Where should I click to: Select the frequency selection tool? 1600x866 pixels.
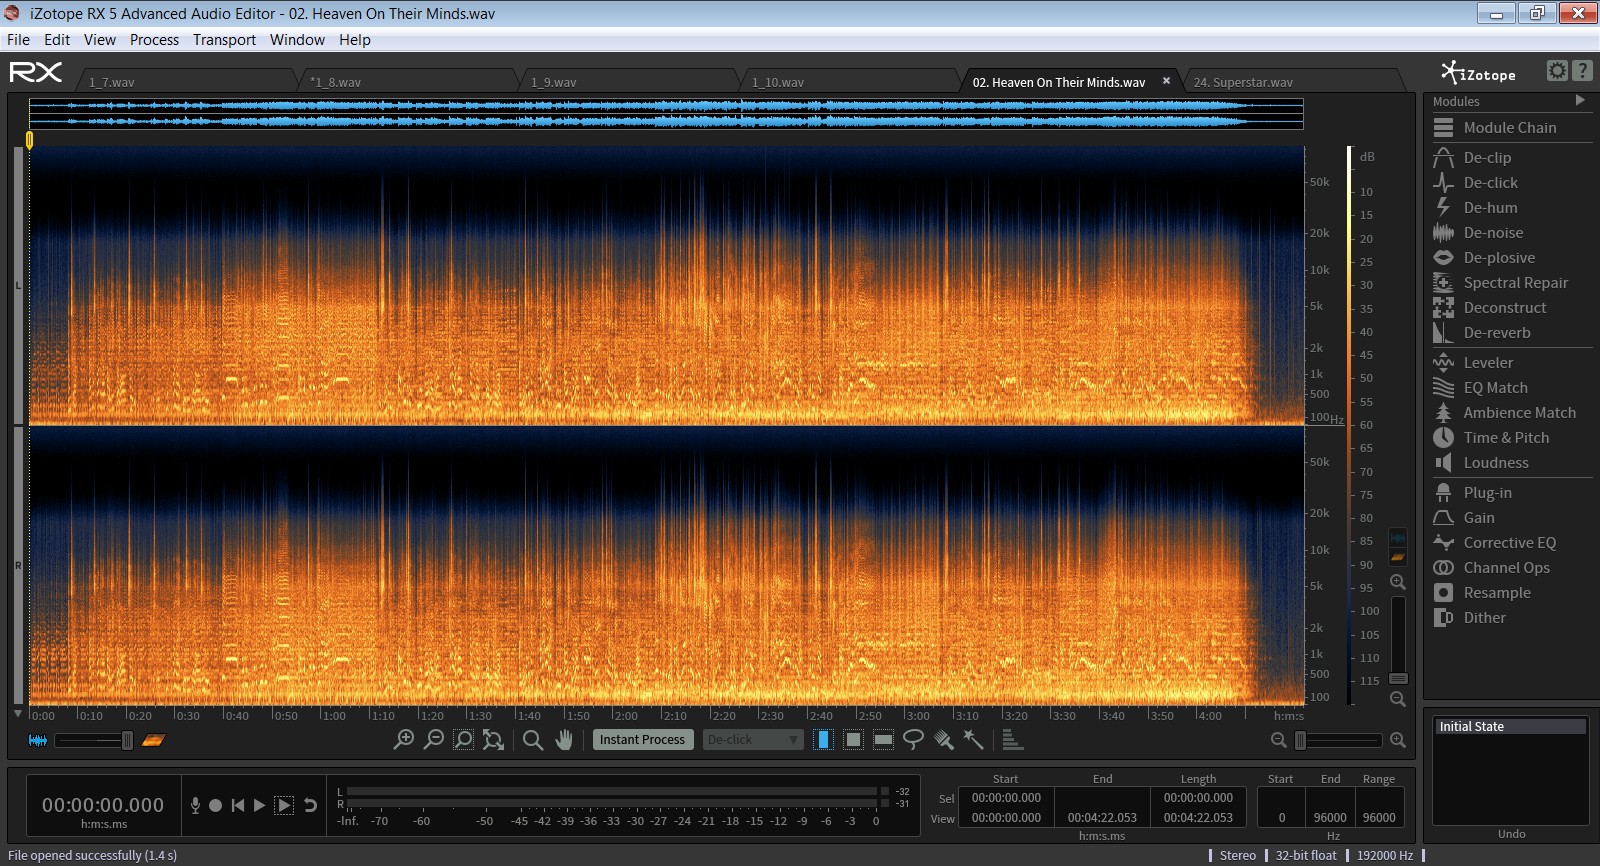(x=883, y=740)
